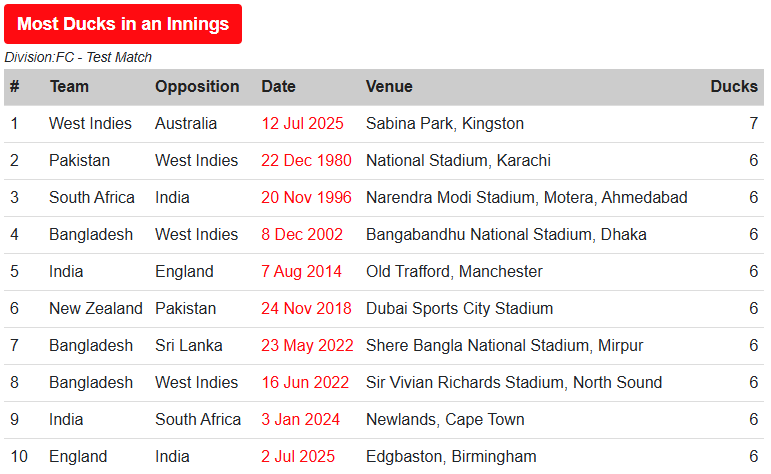Open the 8 Dec 2002 match link

(302, 235)
